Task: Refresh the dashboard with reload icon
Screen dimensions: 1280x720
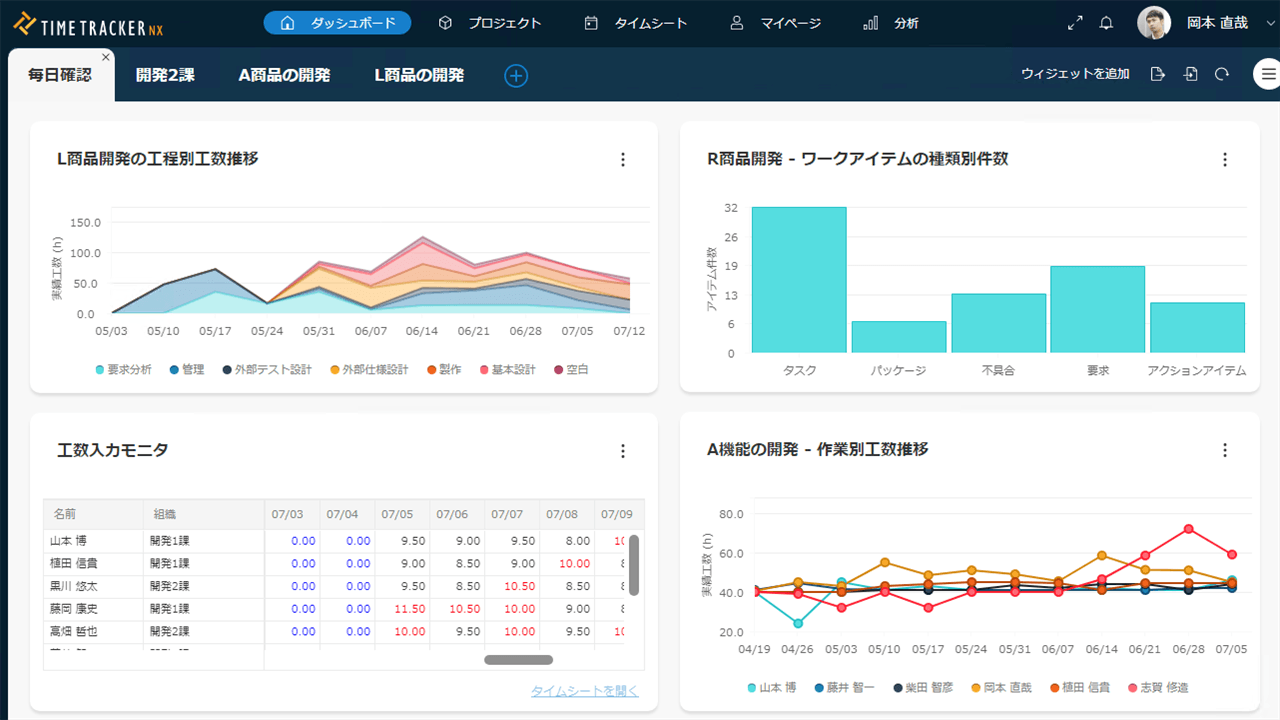Action: [x=1222, y=74]
